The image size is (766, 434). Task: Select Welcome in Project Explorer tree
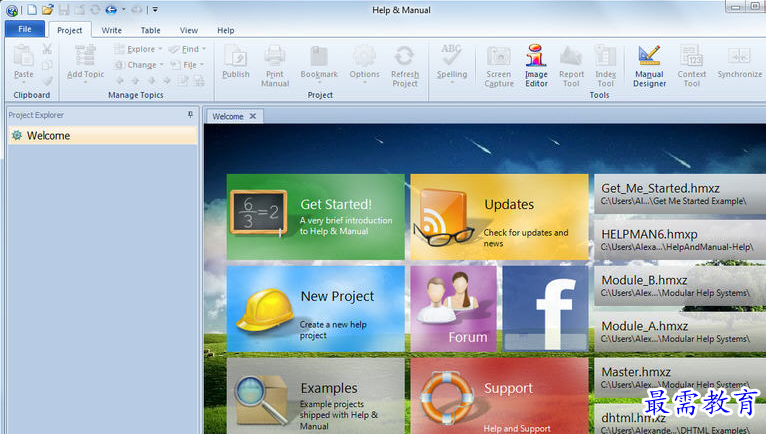click(103, 135)
